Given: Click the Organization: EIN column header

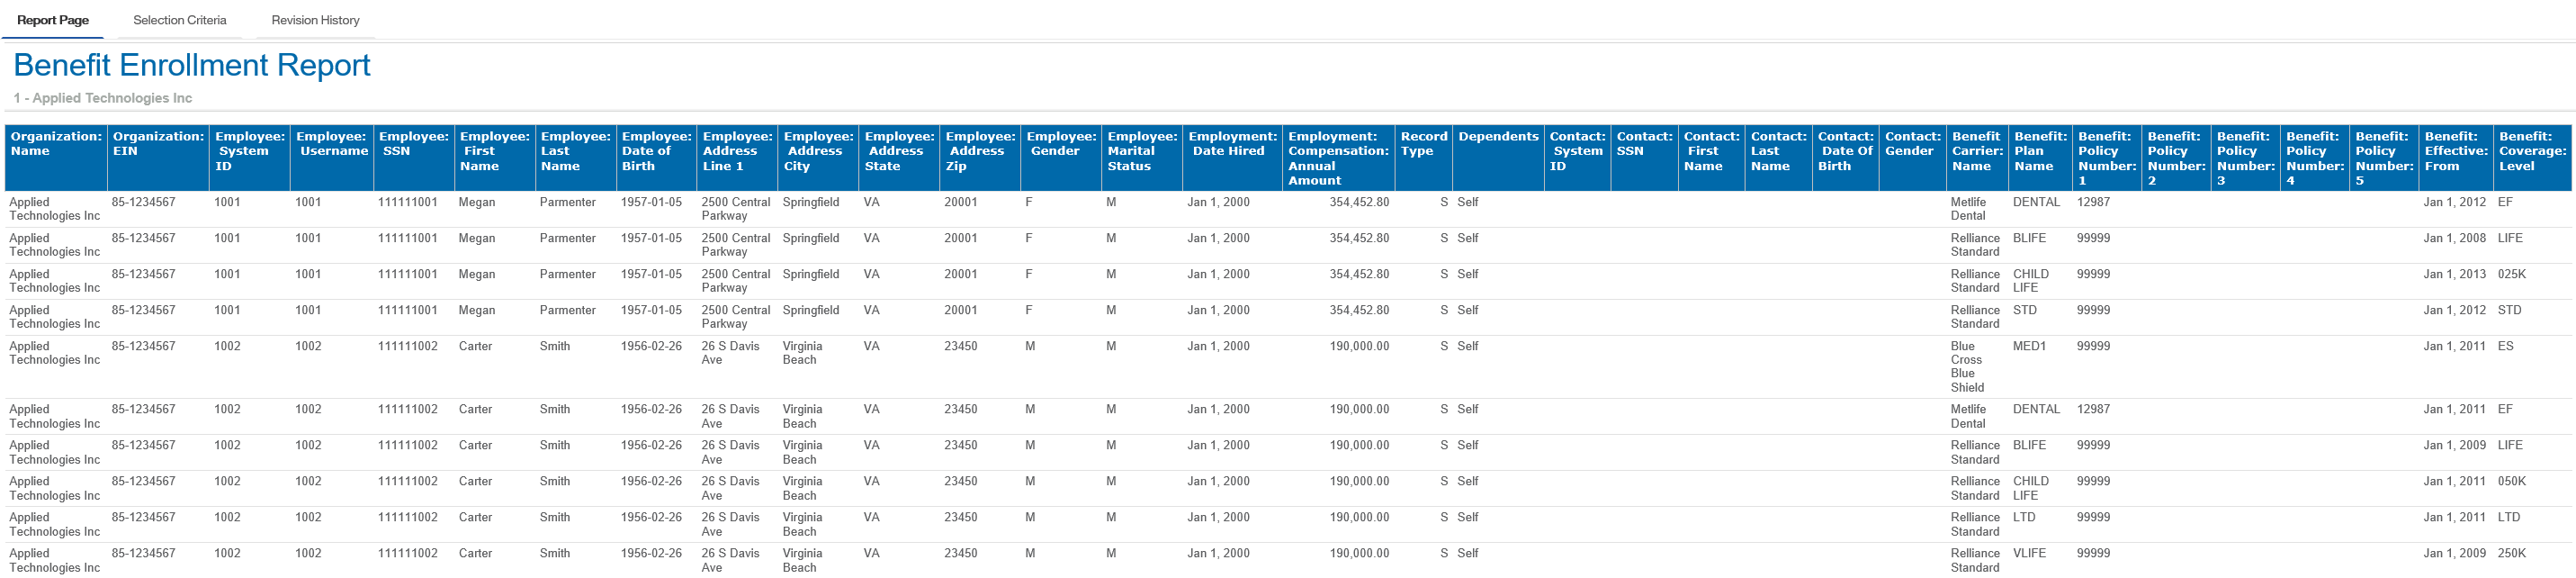Looking at the screenshot, I should (x=158, y=144).
